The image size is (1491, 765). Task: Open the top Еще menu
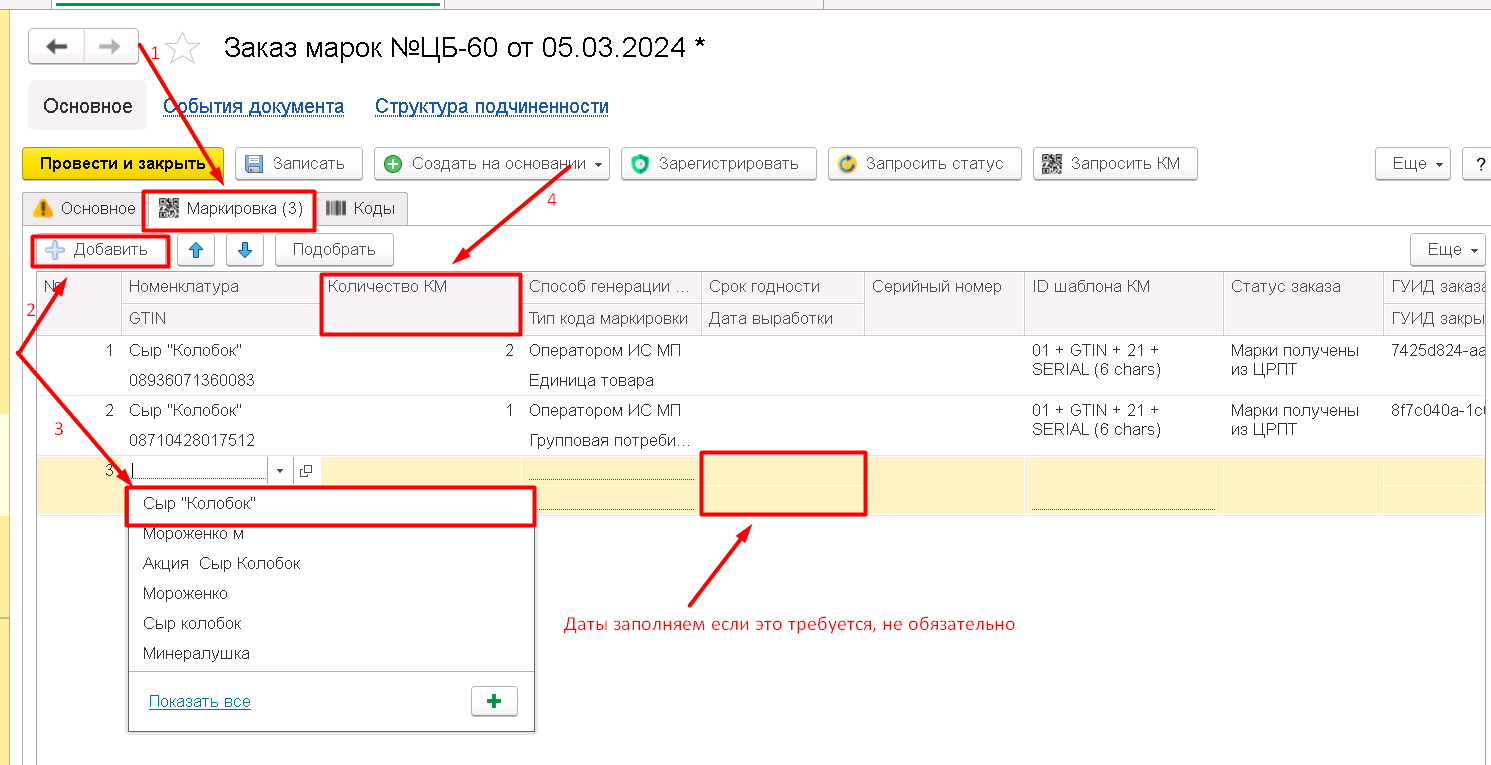point(1413,164)
